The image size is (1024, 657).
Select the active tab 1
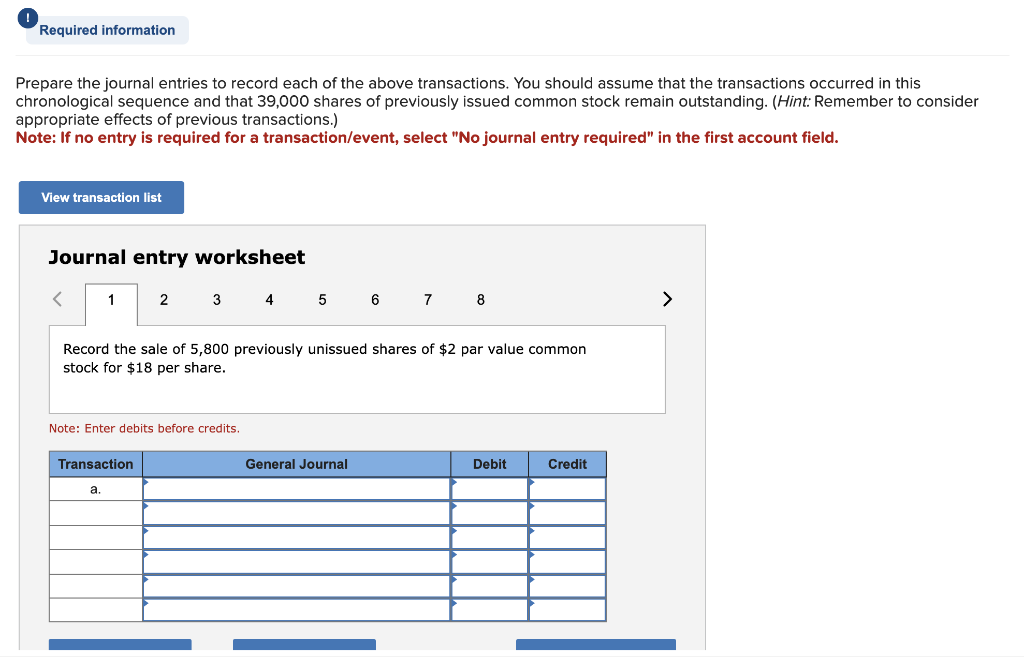110,300
